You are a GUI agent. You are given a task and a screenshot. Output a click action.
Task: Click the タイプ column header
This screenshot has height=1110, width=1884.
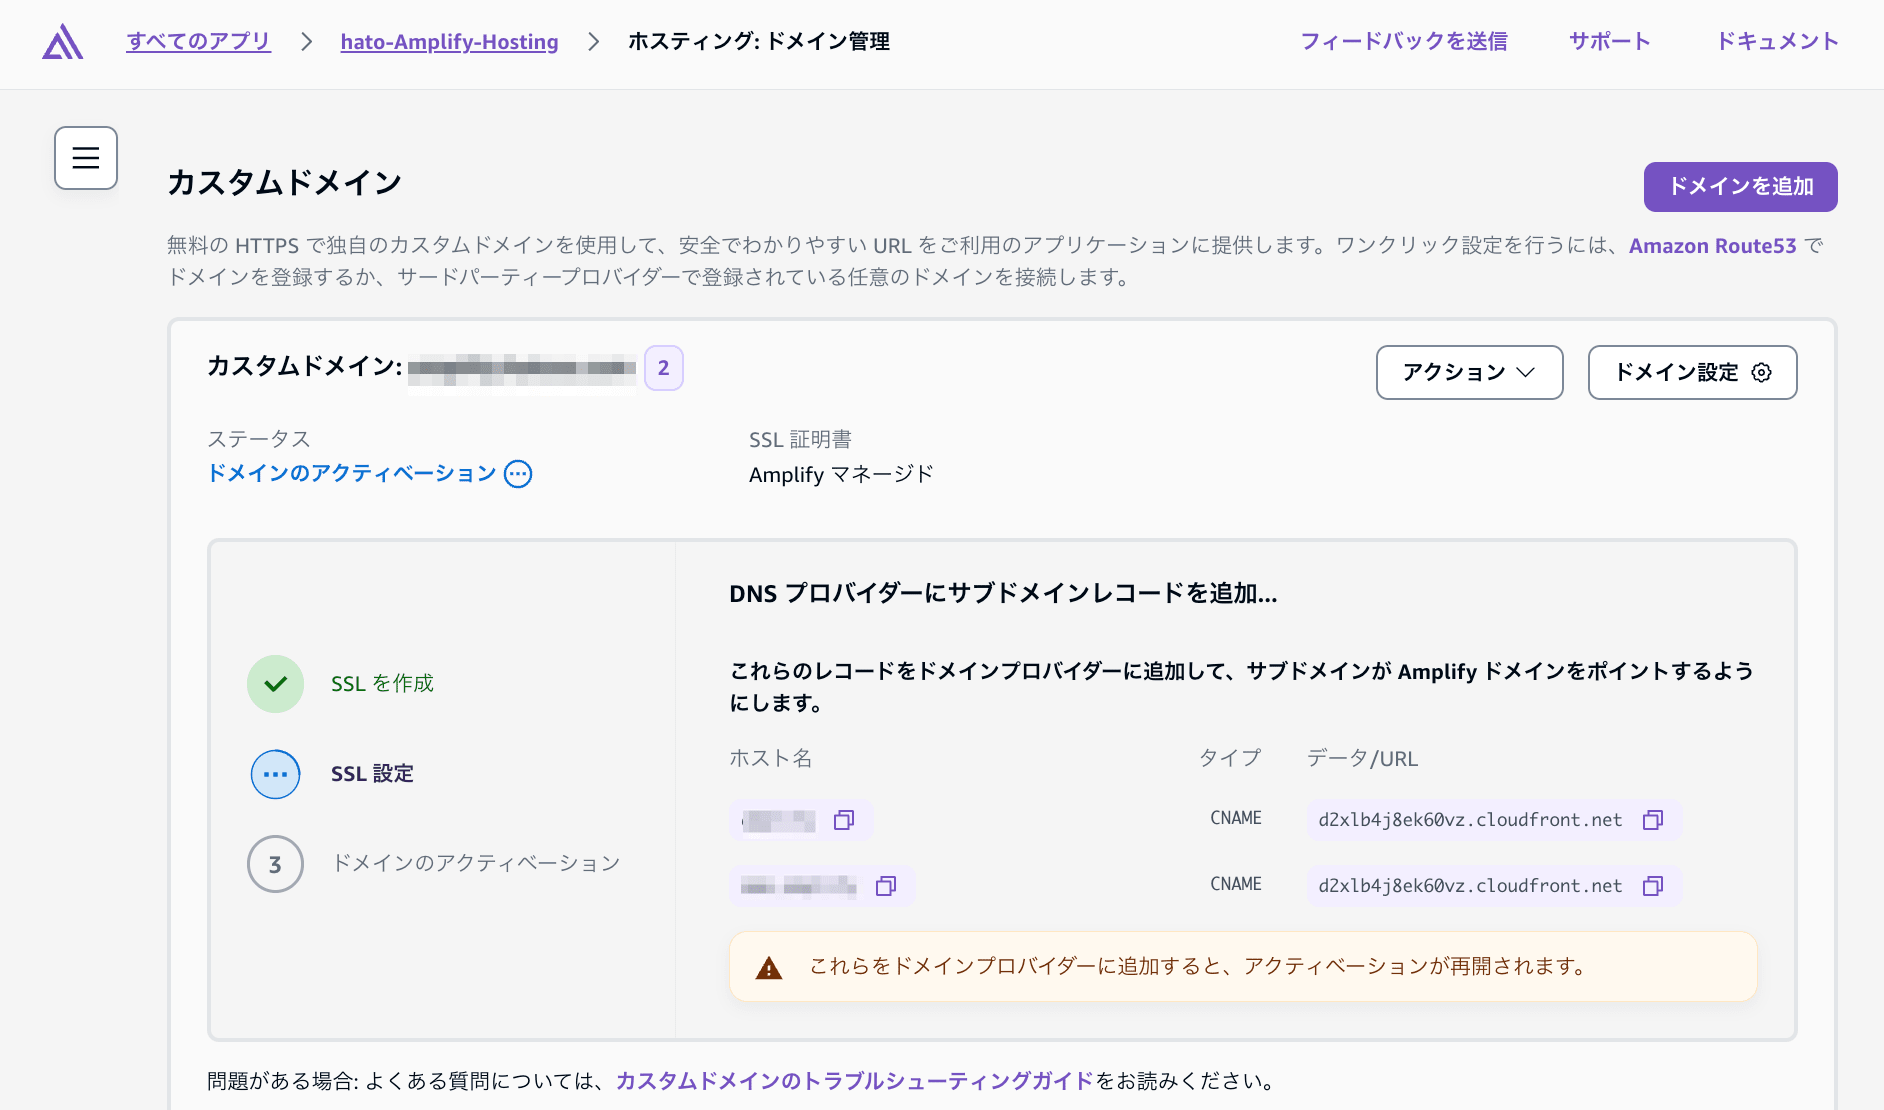(1230, 758)
